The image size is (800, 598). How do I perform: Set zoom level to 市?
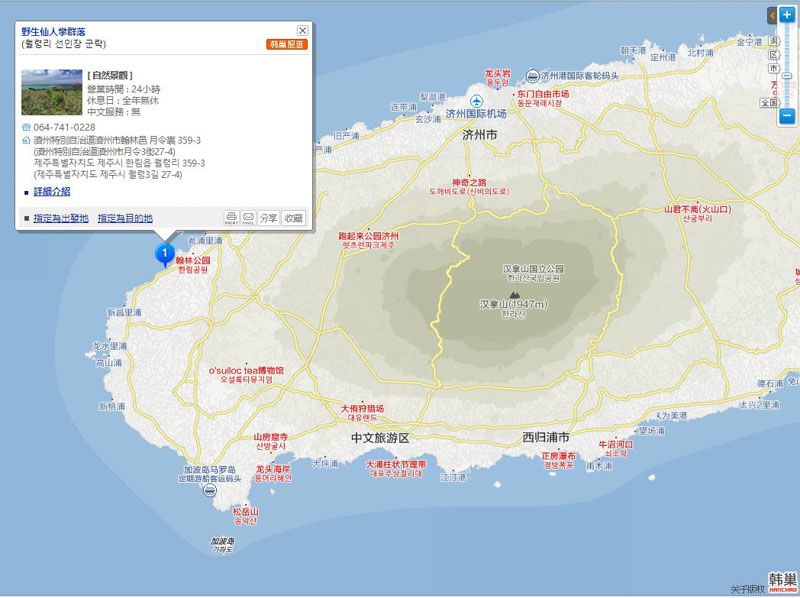point(774,68)
